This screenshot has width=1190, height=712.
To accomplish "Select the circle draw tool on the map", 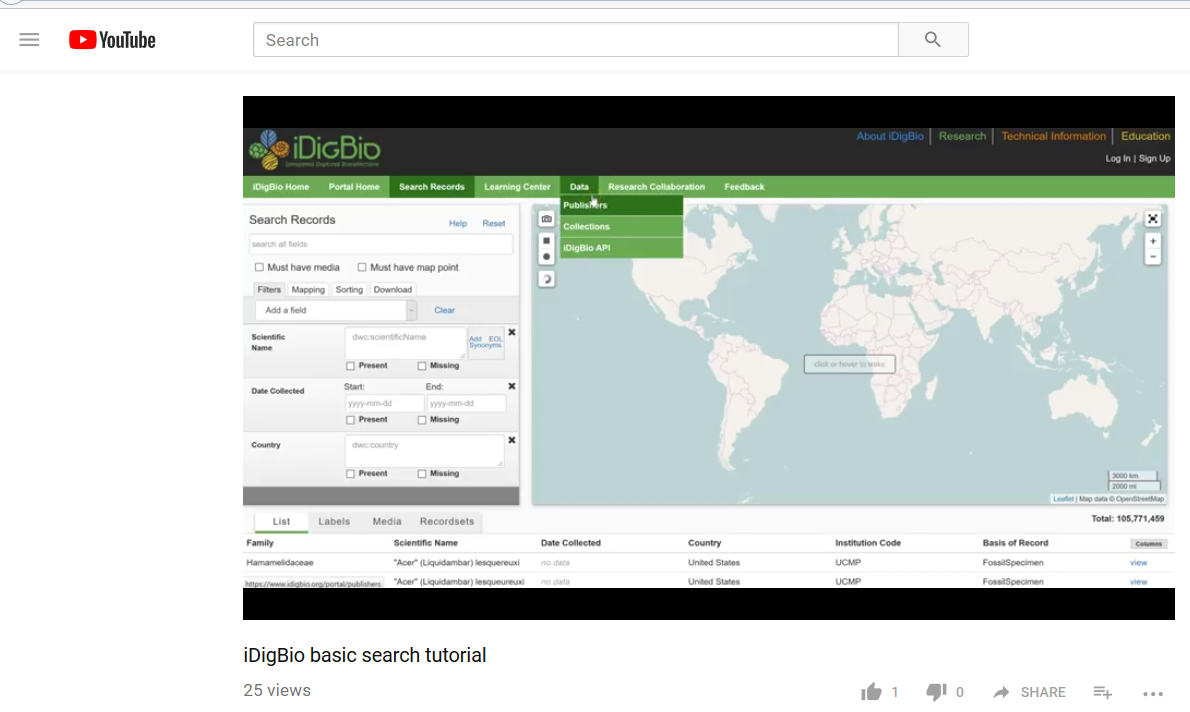I will [546, 257].
